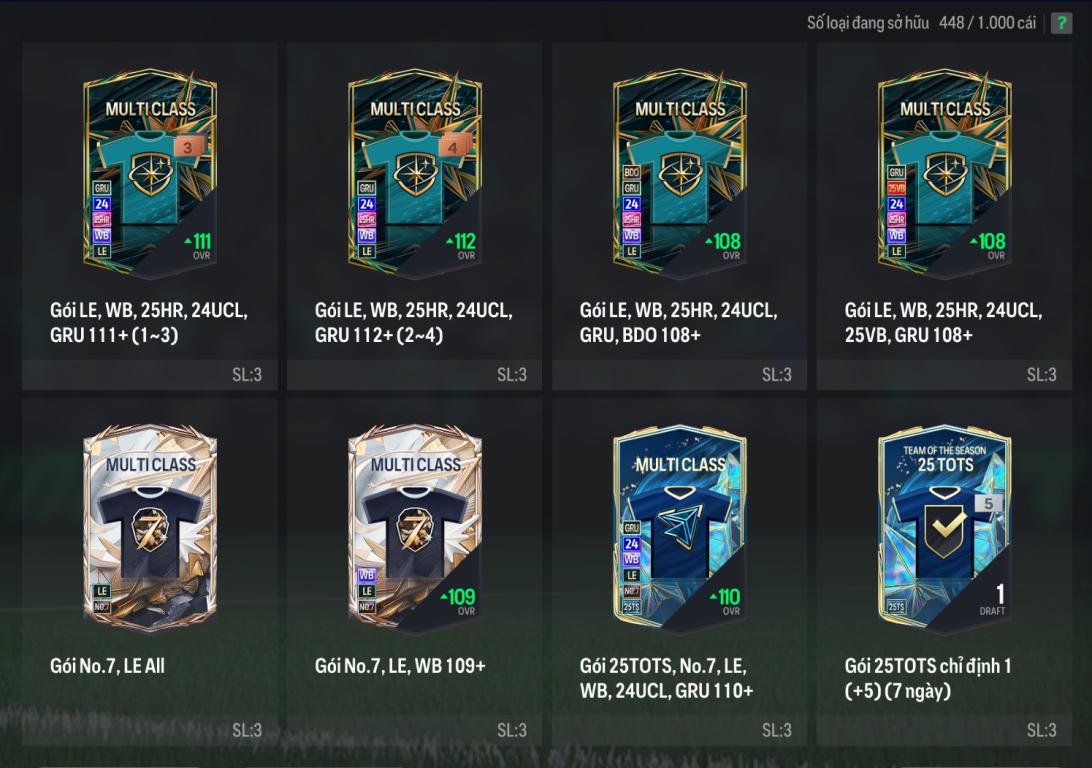This screenshot has height=768, width=1092.
Task: Open the No.7 109 OVR pack card
Action: click(x=414, y=528)
